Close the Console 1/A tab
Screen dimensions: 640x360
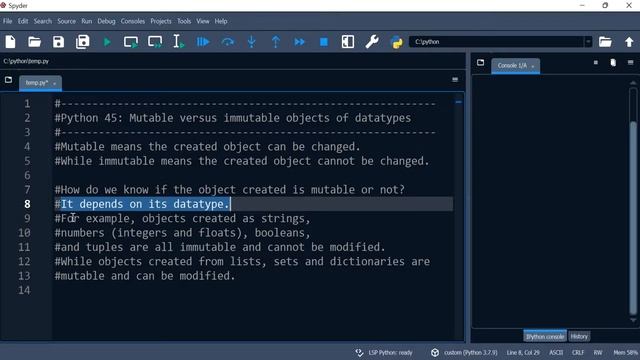(533, 66)
